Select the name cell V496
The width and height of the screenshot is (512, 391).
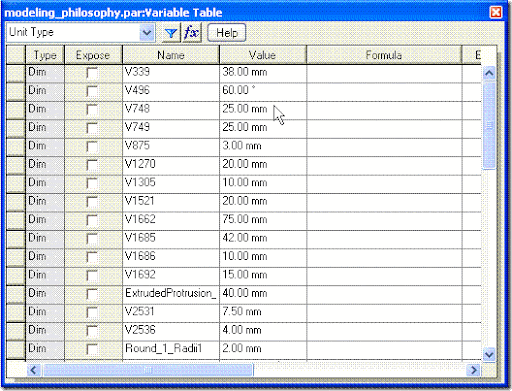tap(171, 91)
